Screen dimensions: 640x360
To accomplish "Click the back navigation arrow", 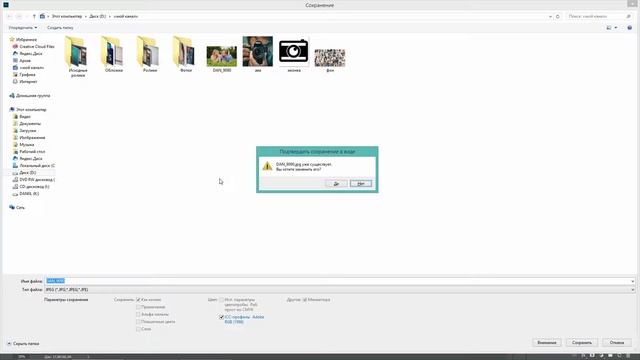I will 10,16.
